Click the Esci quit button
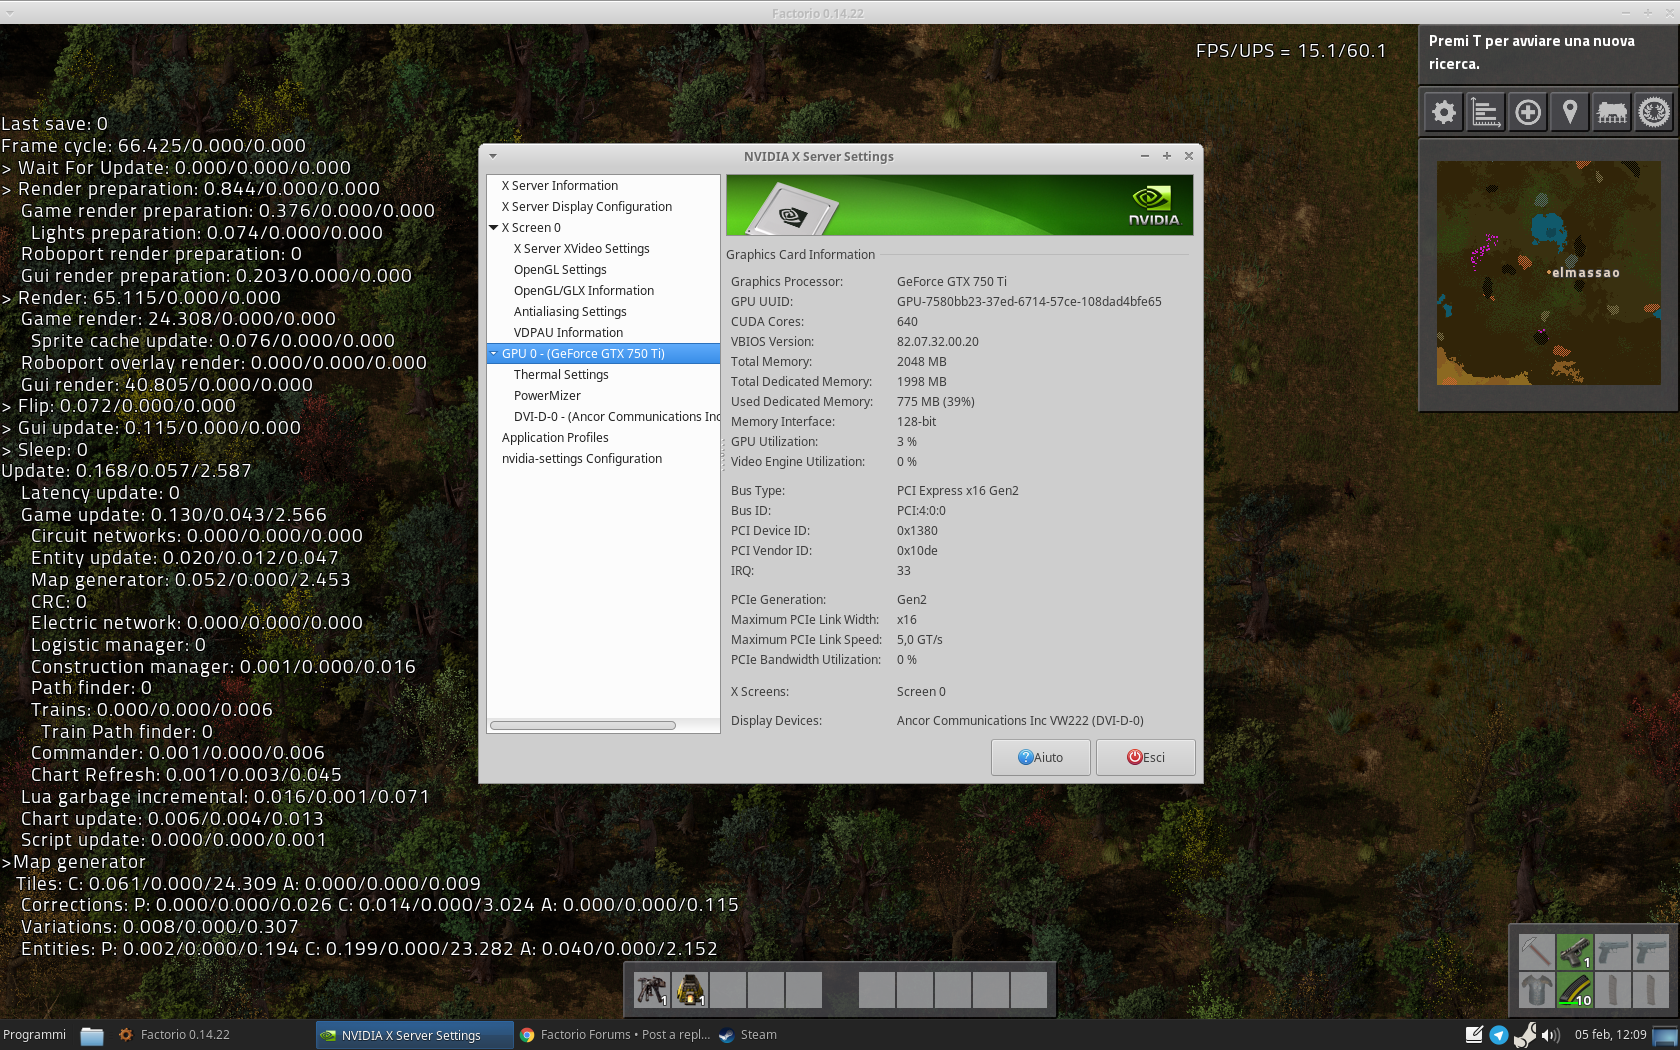This screenshot has width=1680, height=1050. (1146, 757)
